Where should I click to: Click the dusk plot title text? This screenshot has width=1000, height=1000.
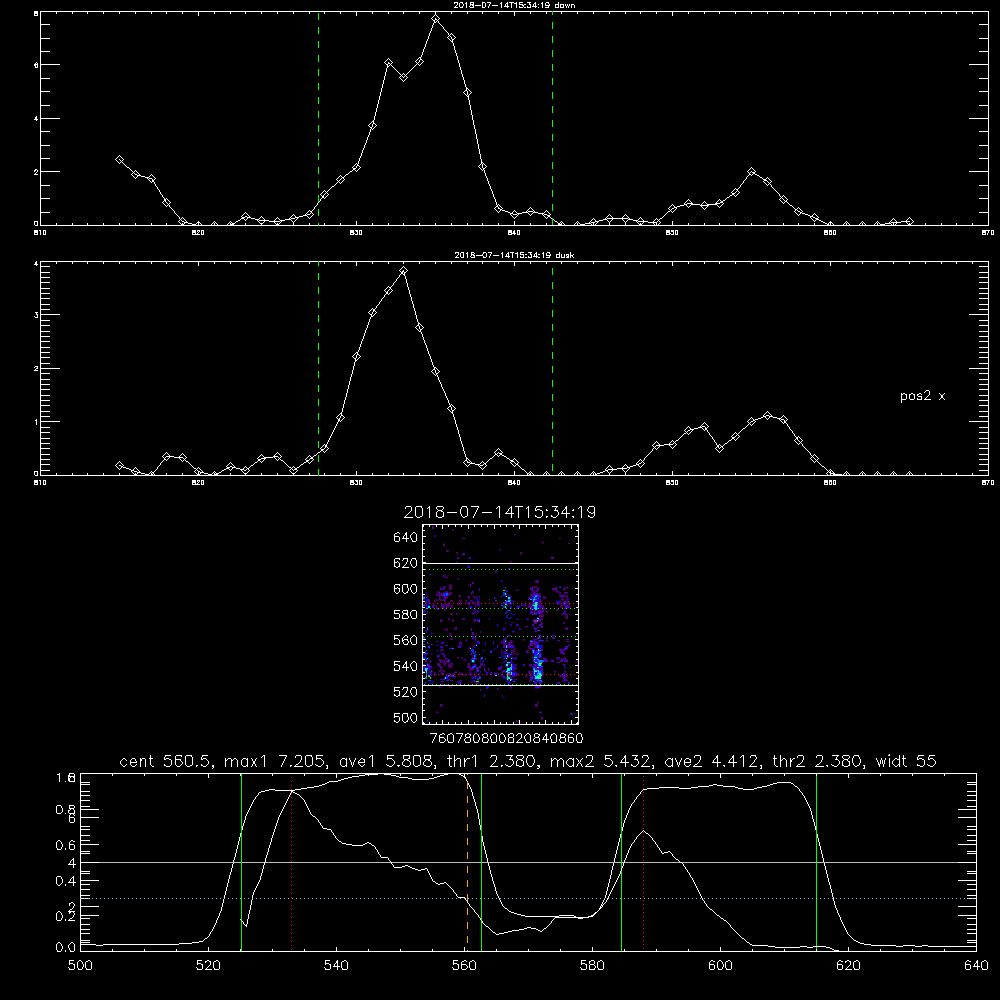pos(514,255)
